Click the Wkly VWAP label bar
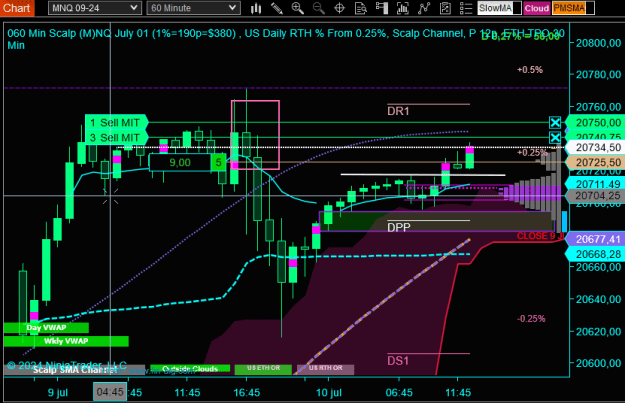Viewport: 625px width, 403px height. (66, 341)
